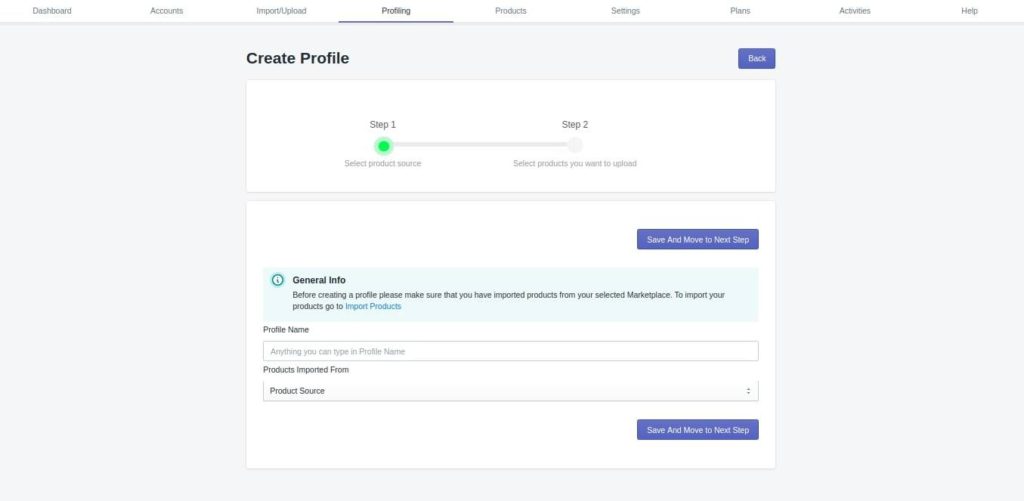
Task: Follow the Import Products link
Action: (x=373, y=306)
